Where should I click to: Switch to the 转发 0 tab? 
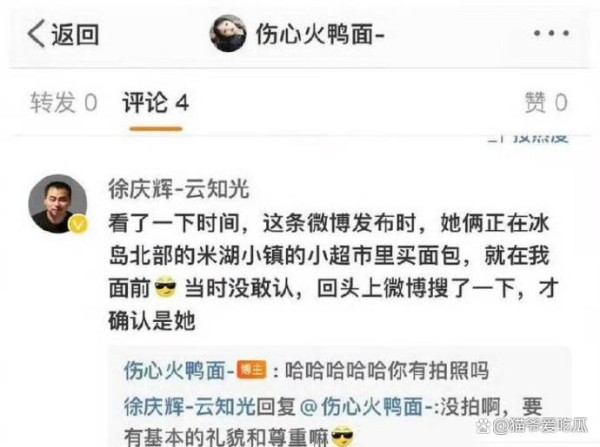pos(64,103)
